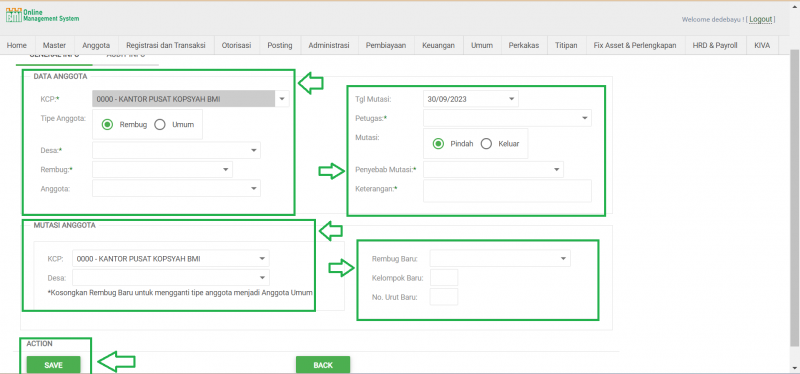This screenshot has width=800, height=374.
Task: Click the scrollbar down arrow
Action: pos(794,368)
